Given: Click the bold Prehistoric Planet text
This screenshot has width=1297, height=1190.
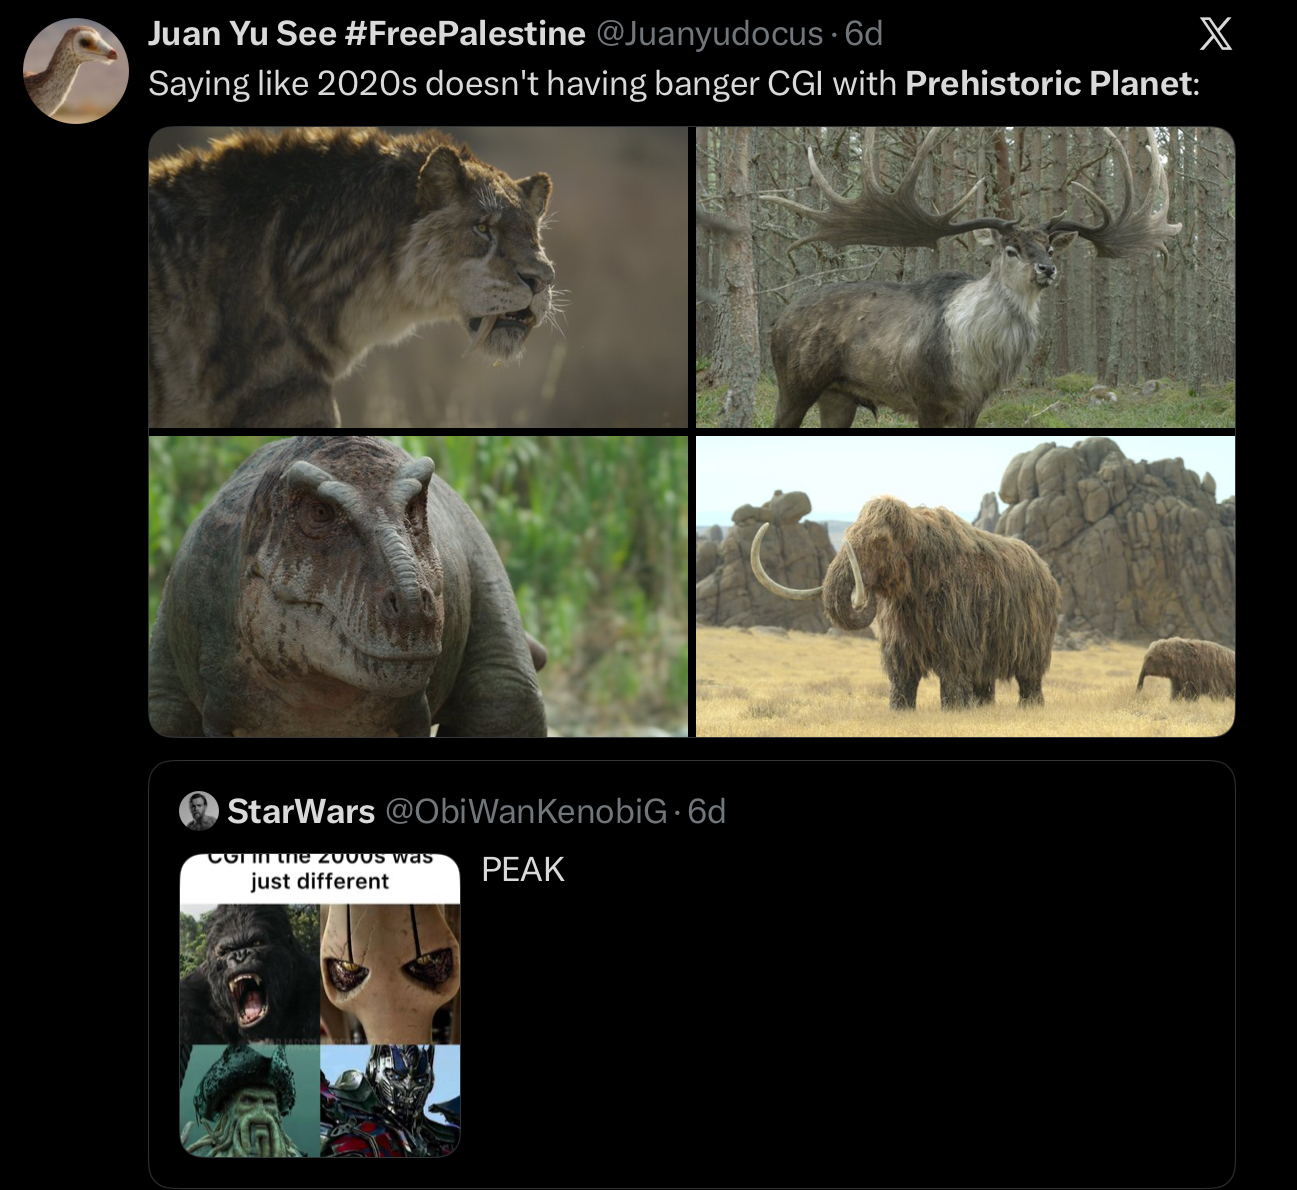Looking at the screenshot, I should tap(1048, 83).
